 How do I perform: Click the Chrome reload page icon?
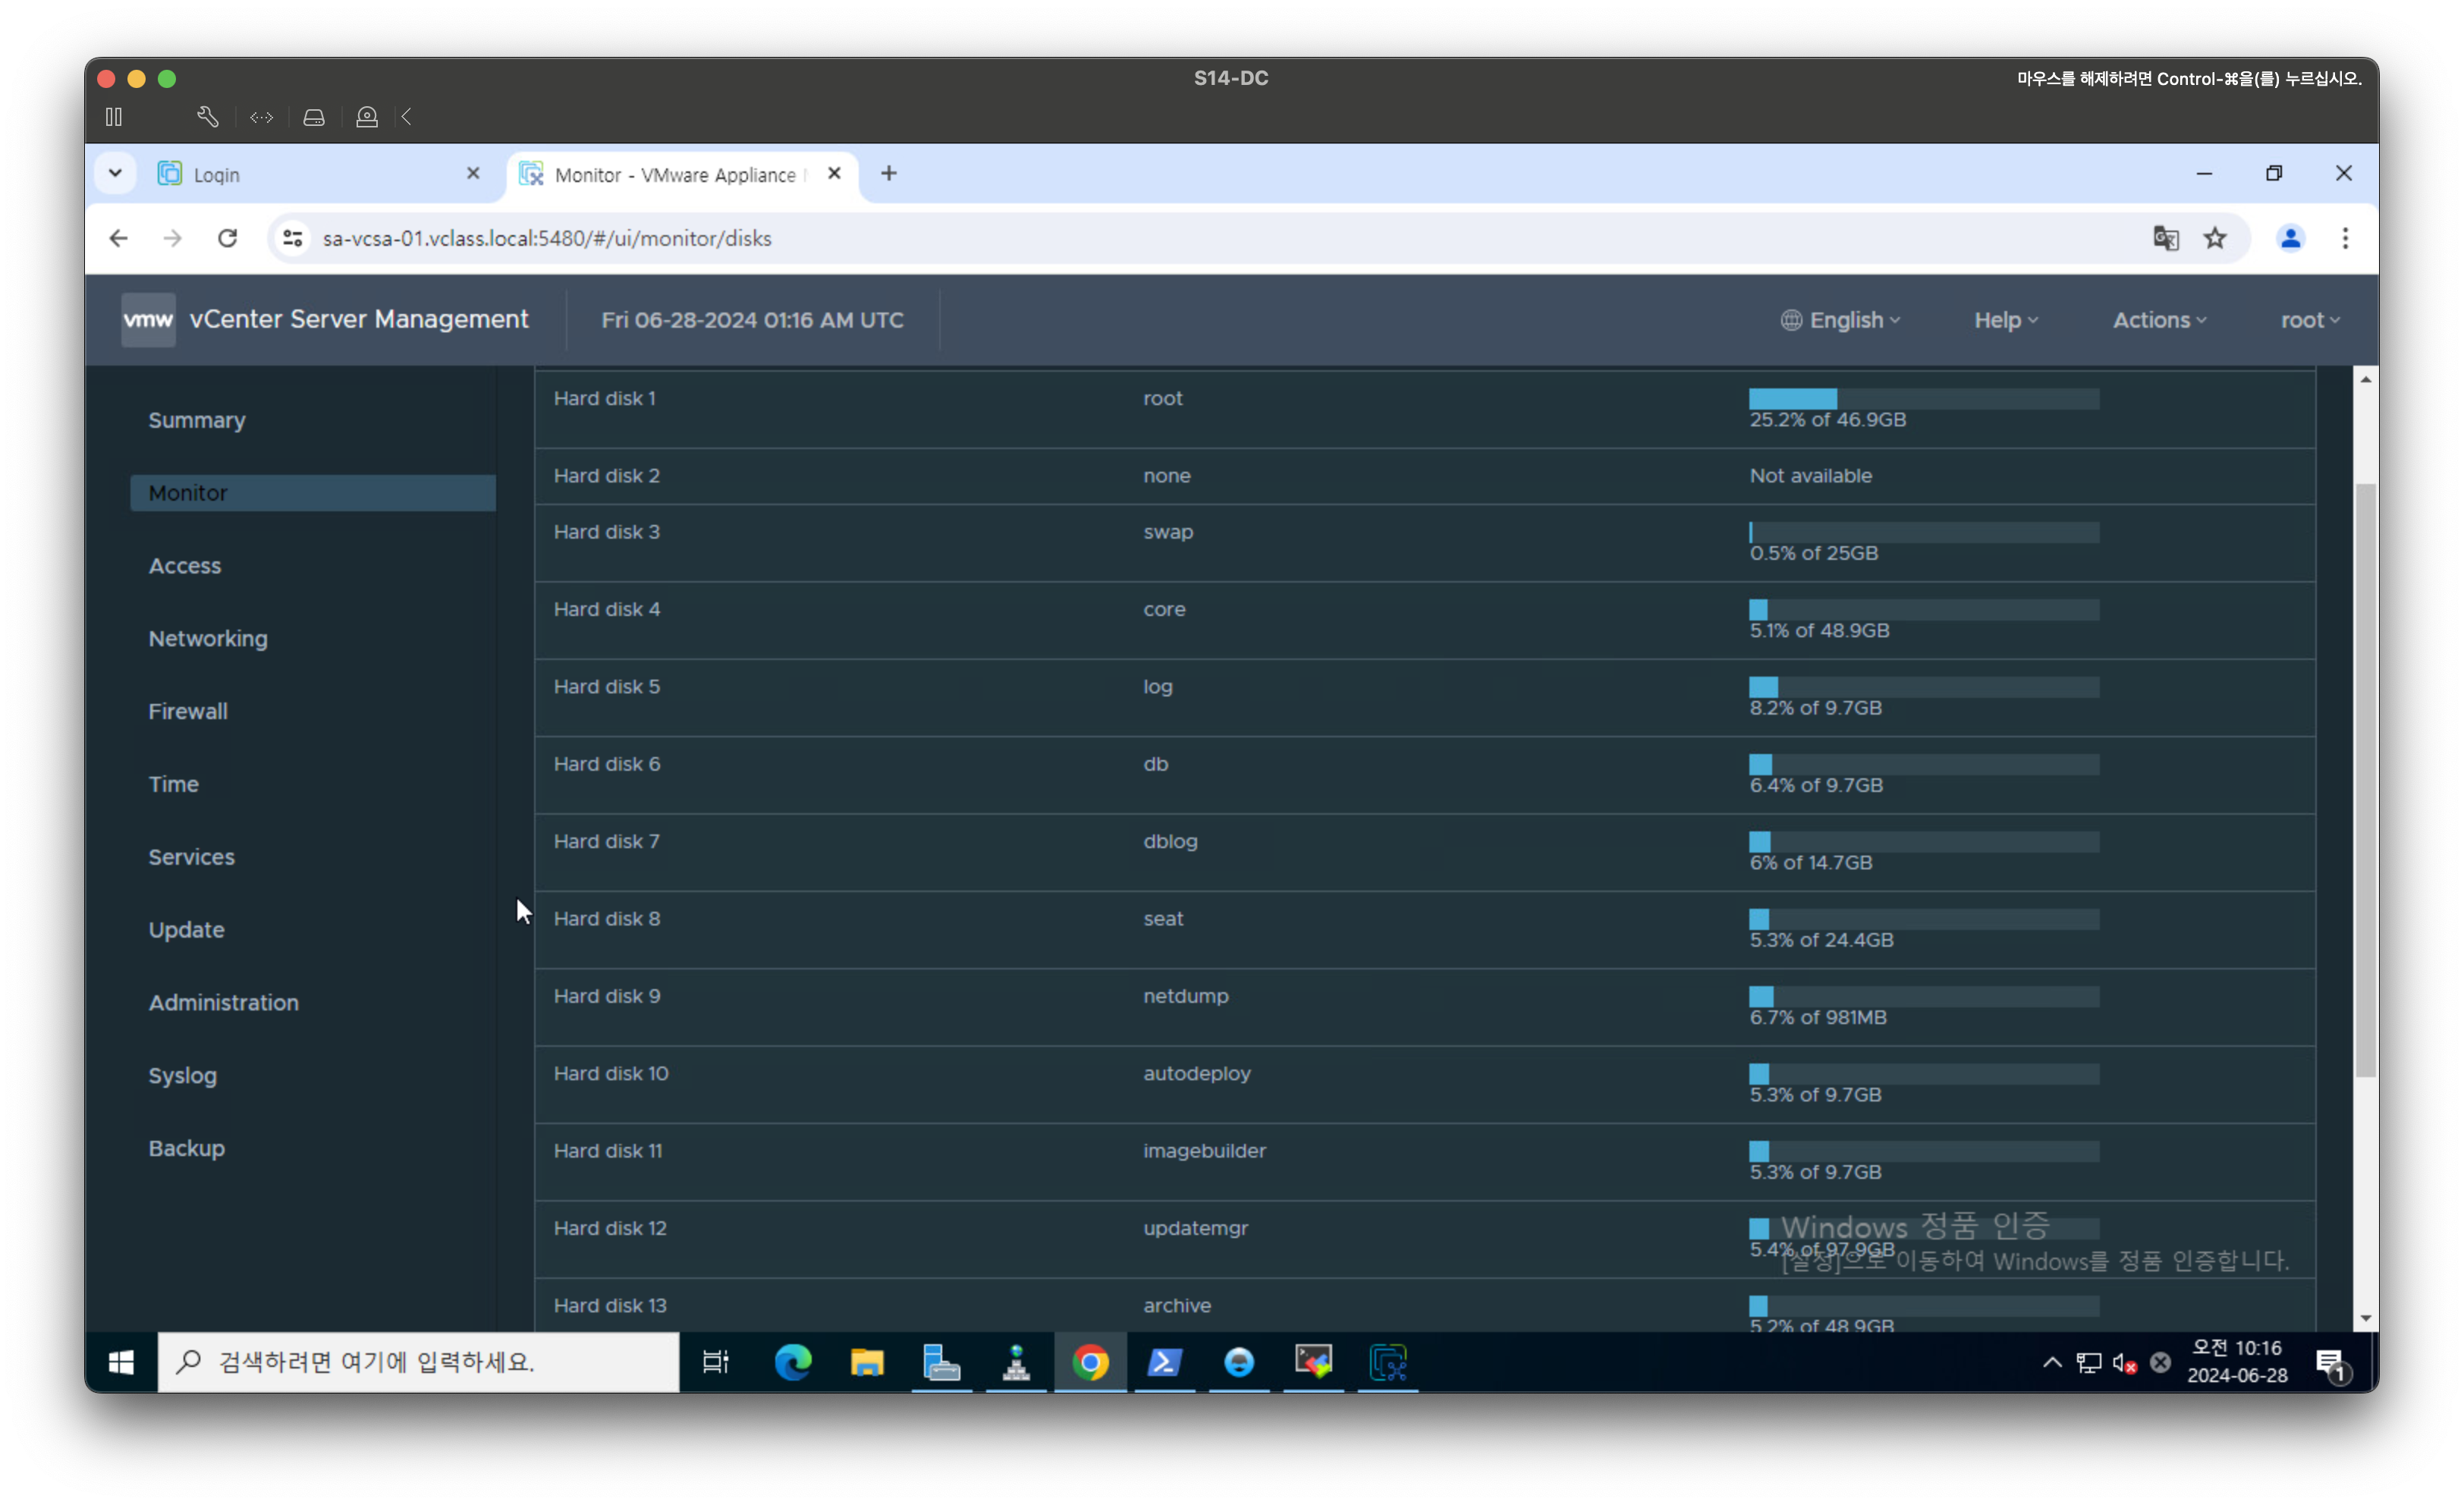[228, 238]
